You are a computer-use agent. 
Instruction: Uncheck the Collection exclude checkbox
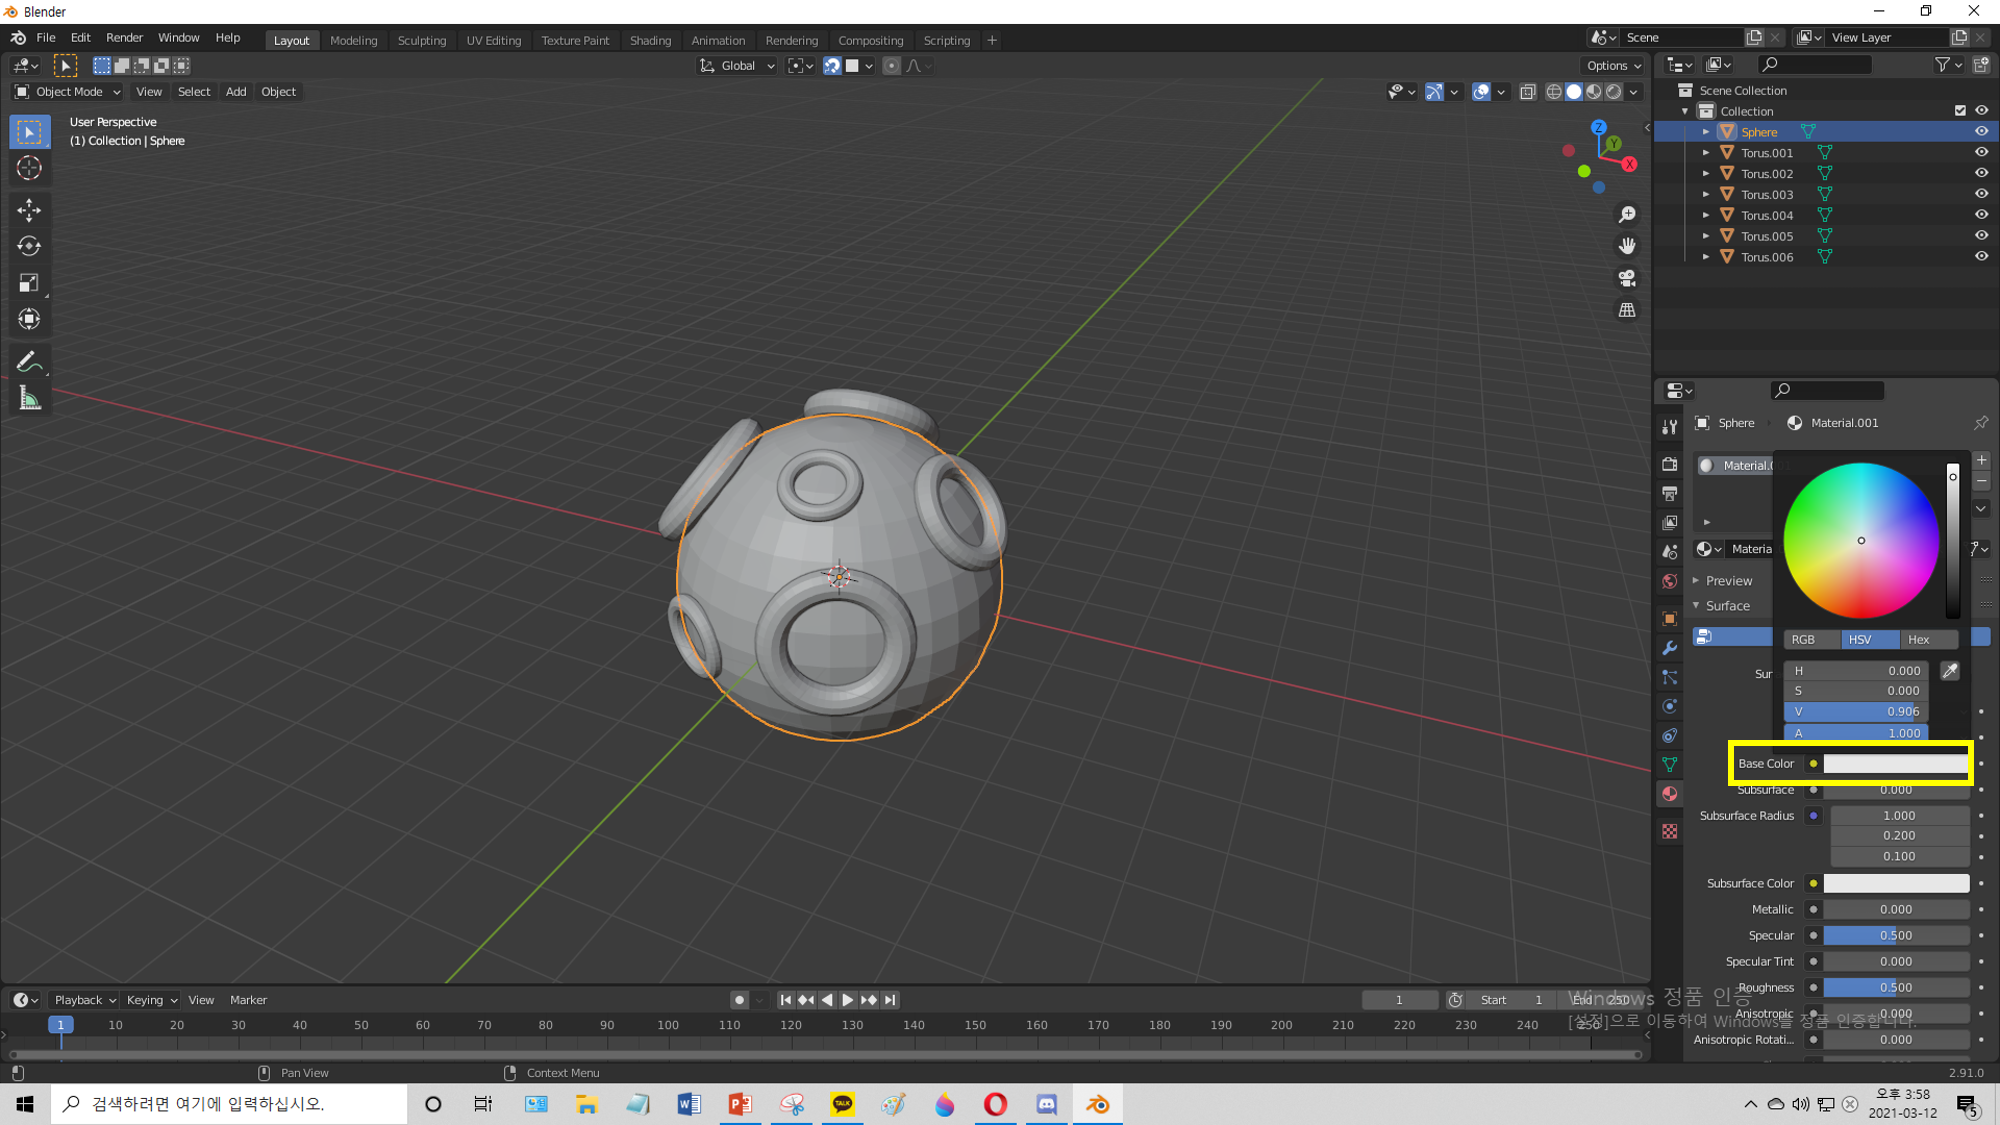[1960, 111]
